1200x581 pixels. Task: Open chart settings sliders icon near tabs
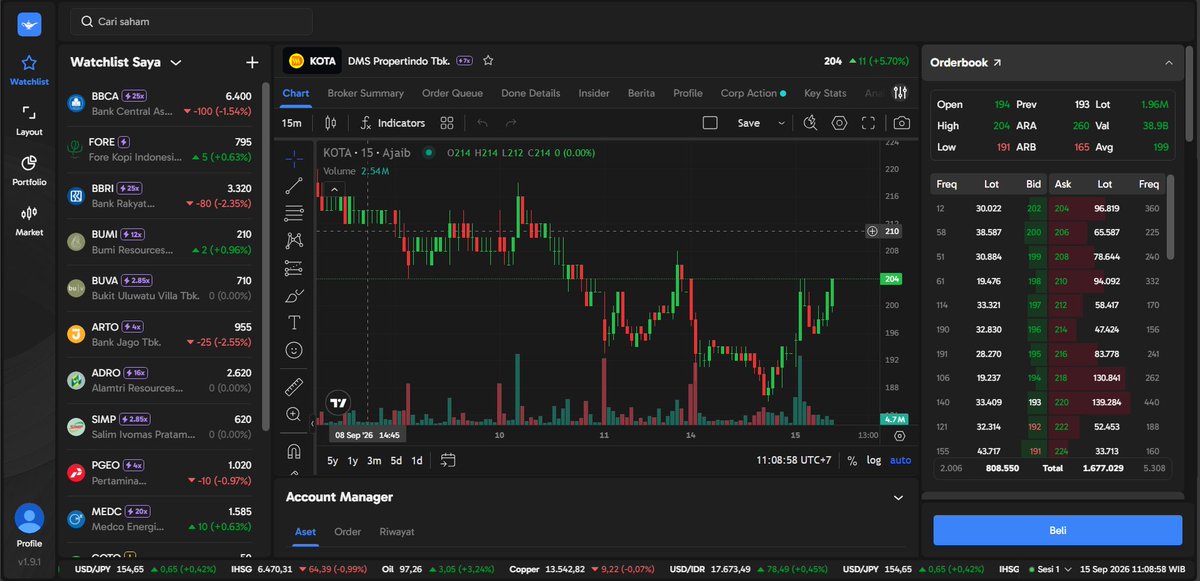tap(901, 93)
